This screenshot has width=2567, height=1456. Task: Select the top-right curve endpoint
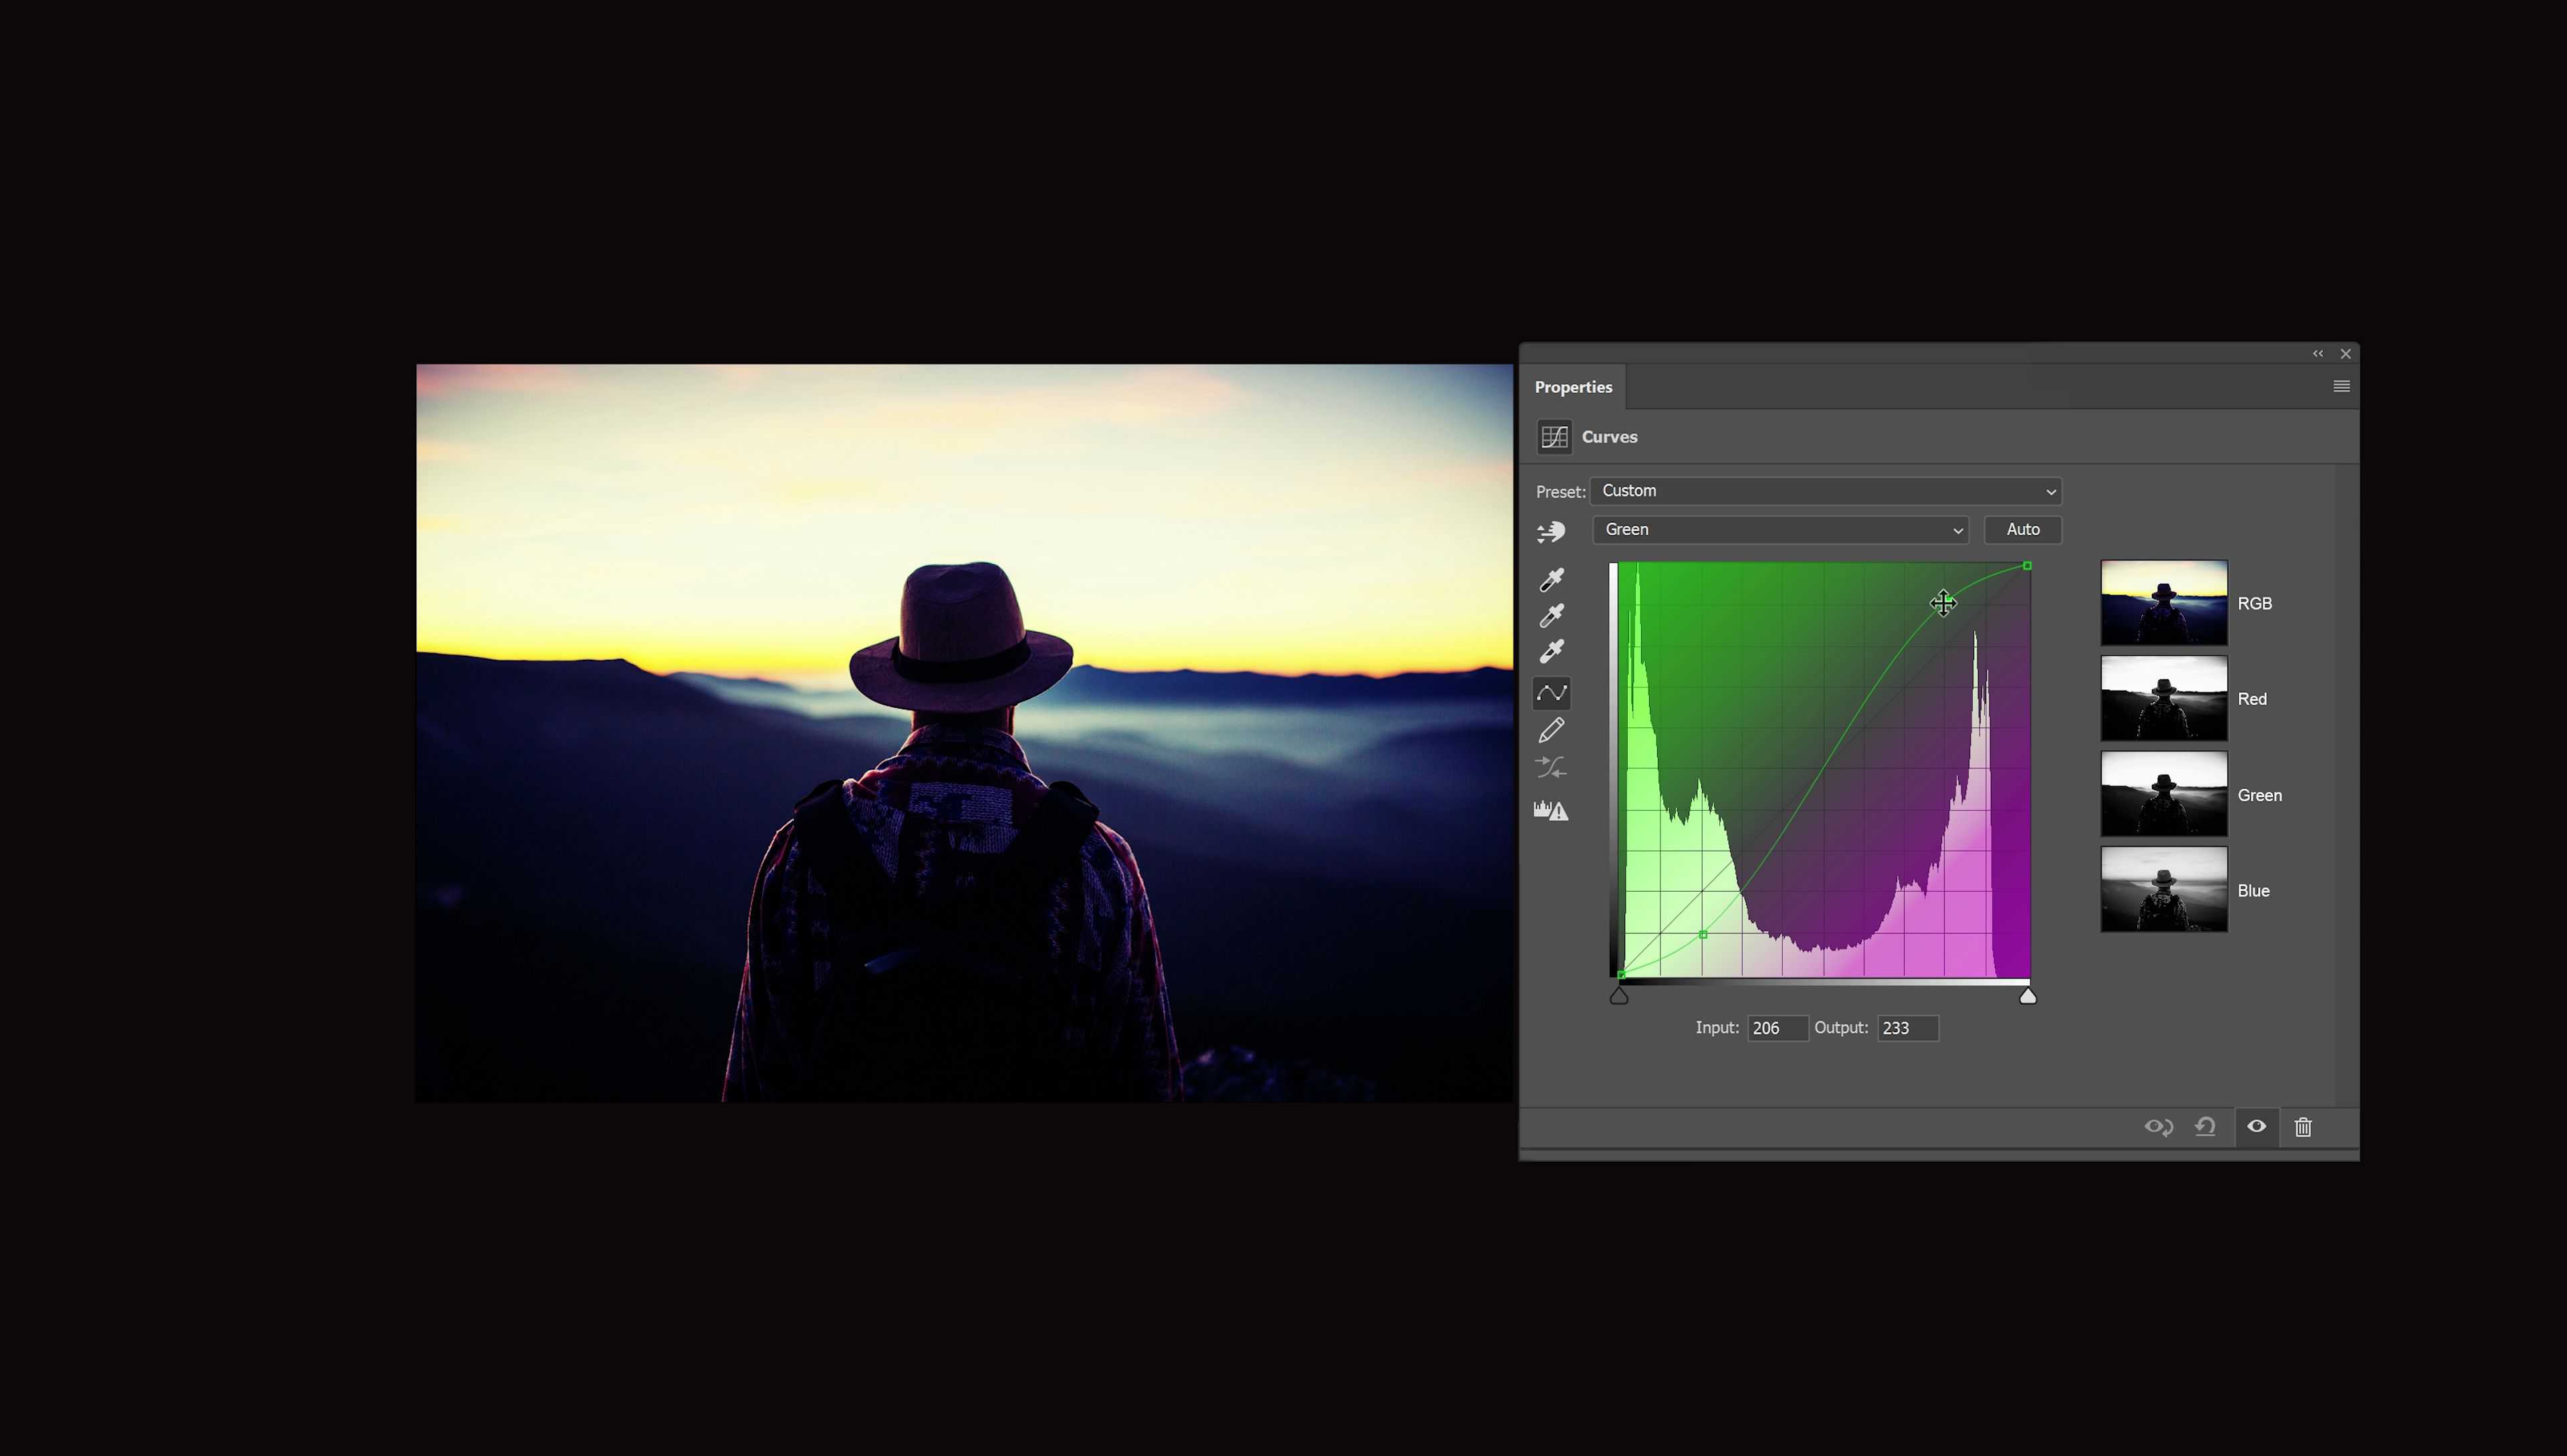point(2027,566)
